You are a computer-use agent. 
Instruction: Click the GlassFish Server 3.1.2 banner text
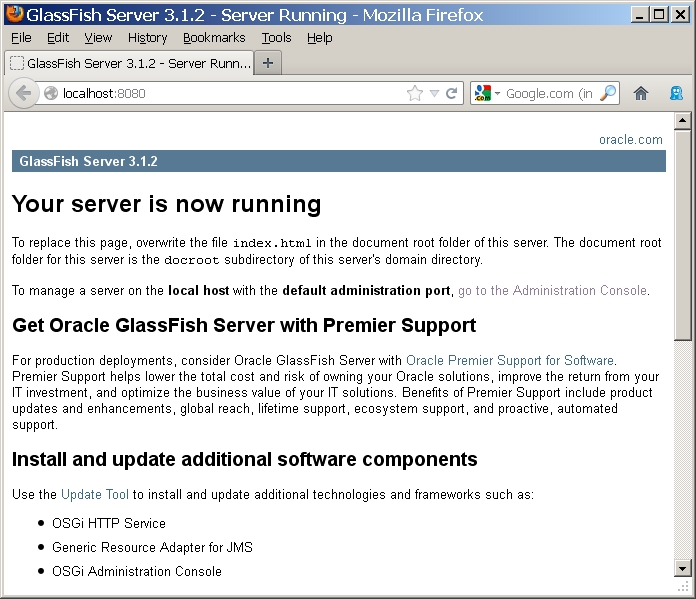click(x=88, y=161)
